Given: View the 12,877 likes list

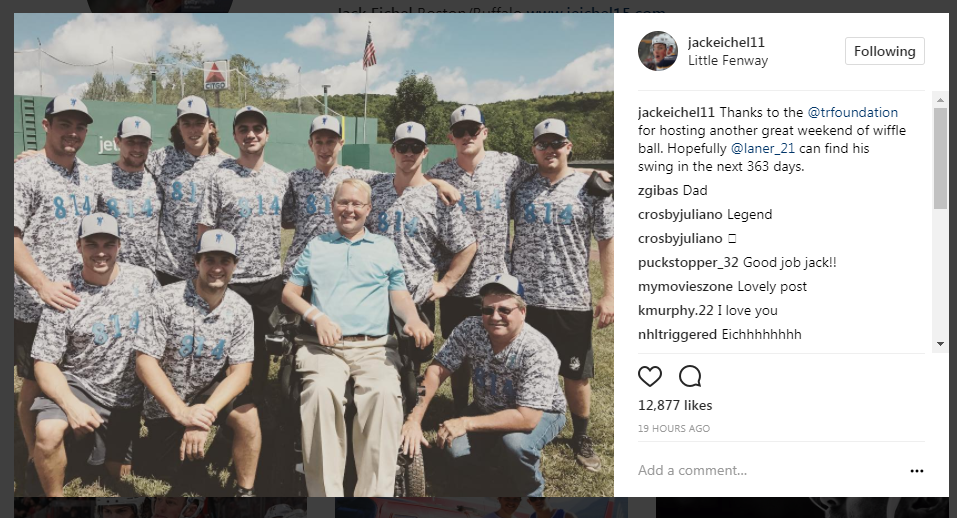Looking at the screenshot, I should click(675, 405).
